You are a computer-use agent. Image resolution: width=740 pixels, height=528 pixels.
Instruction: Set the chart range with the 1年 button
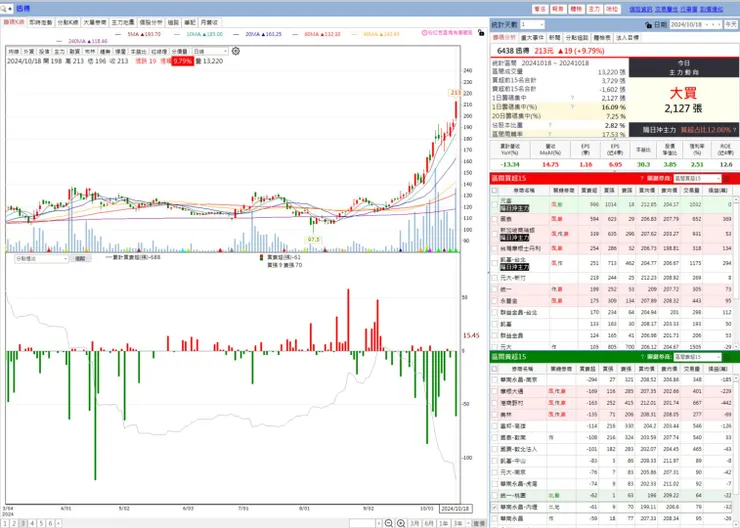443,523
